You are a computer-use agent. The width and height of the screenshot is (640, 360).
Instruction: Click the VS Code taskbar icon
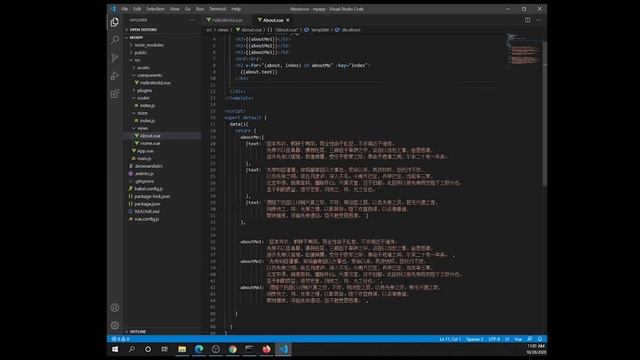(283, 349)
